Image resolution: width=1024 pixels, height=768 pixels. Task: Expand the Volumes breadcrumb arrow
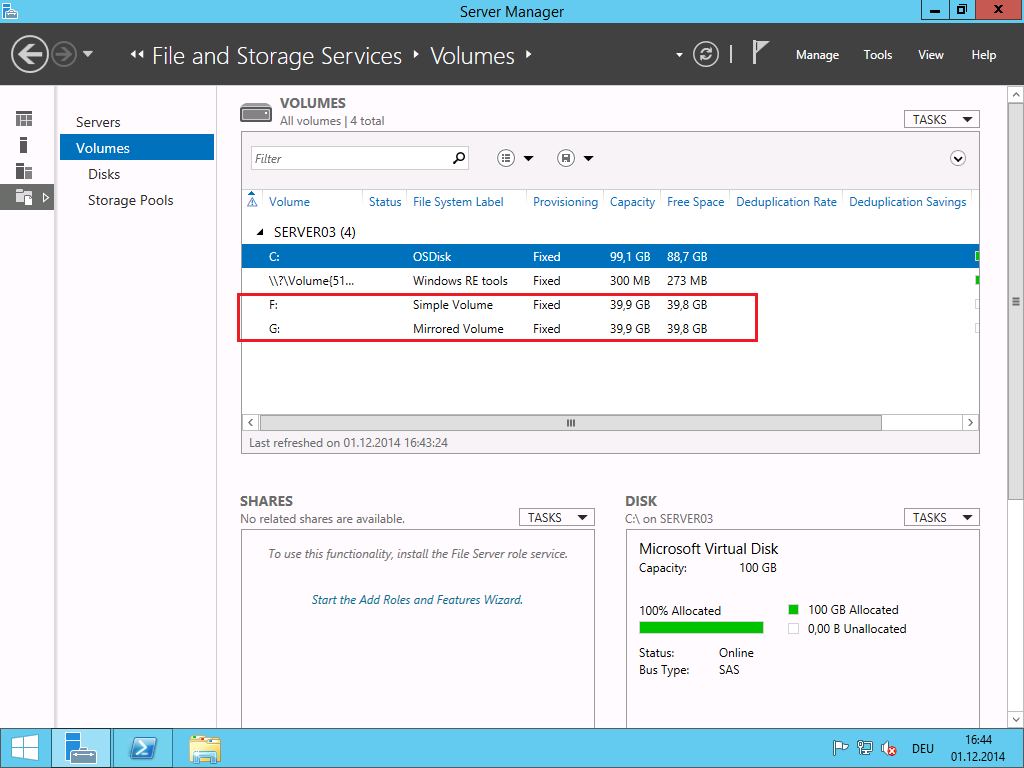point(528,54)
